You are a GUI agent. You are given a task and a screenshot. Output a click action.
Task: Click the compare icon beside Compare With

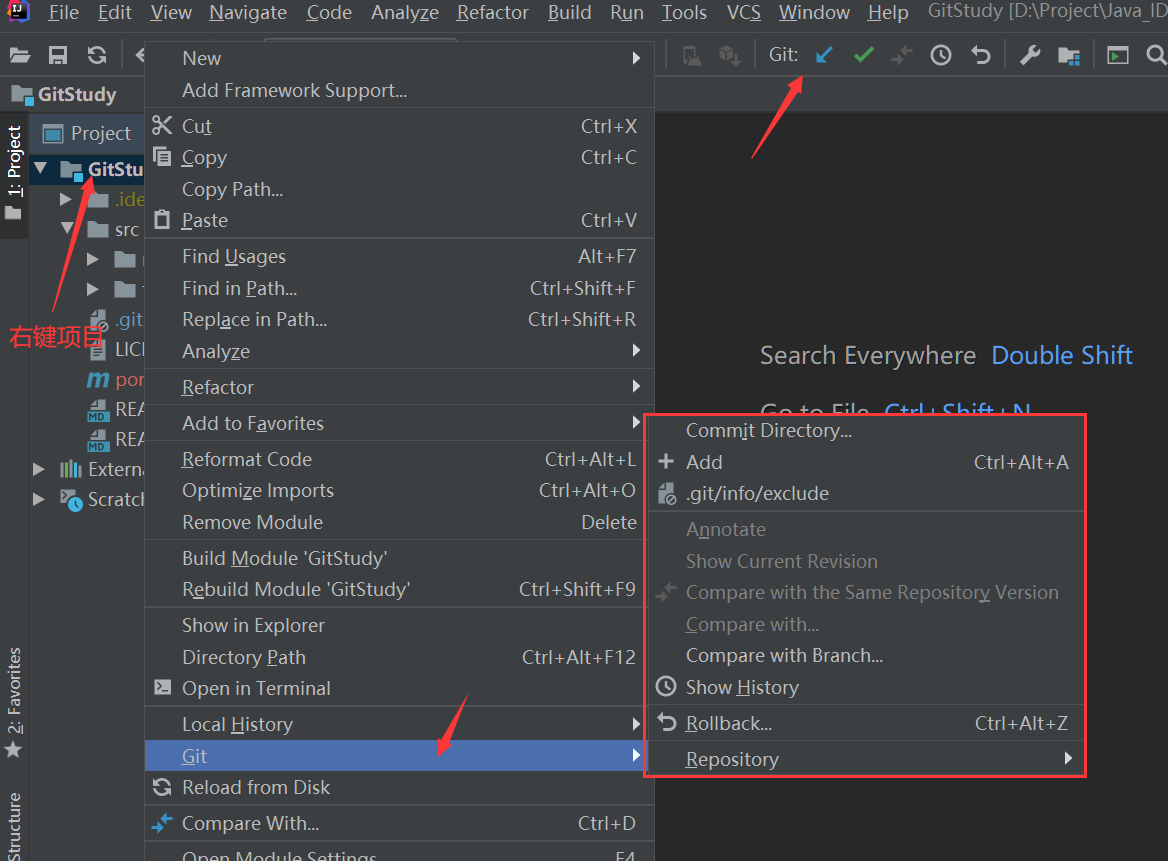coord(162,822)
